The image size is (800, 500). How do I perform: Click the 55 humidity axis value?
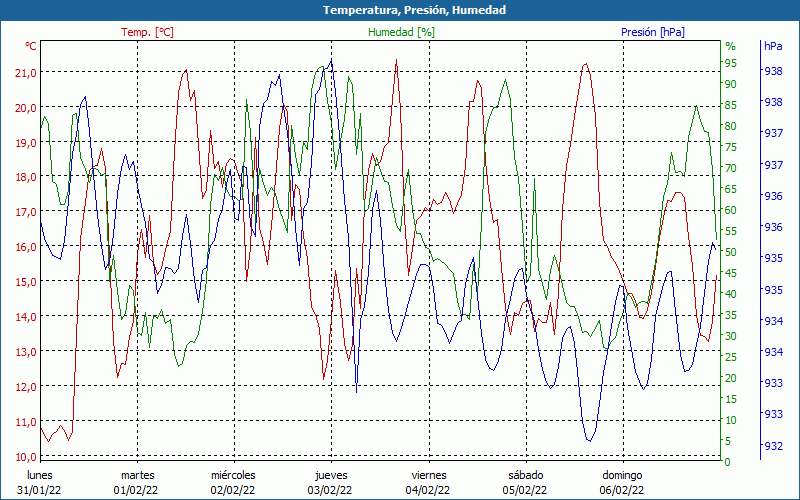click(731, 231)
